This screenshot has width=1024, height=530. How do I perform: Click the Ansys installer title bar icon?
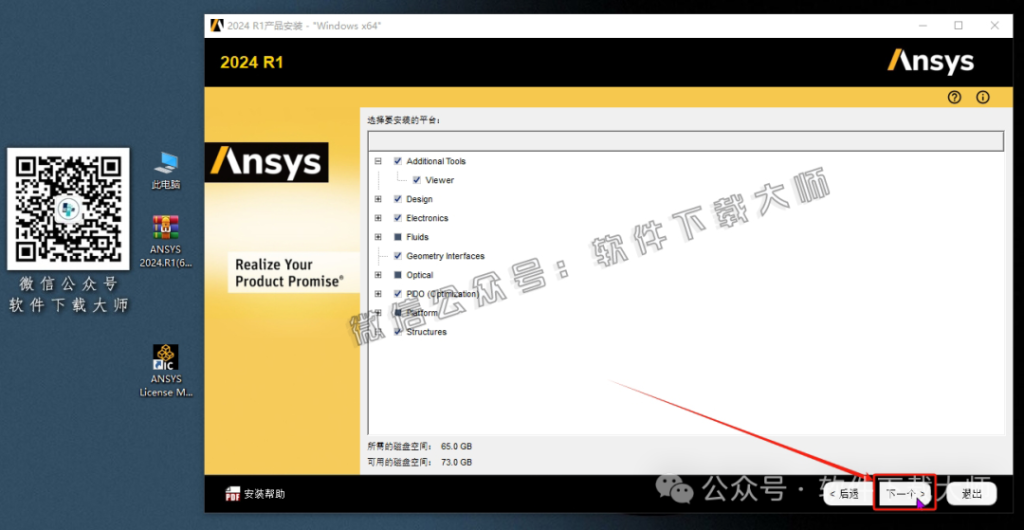coord(217,25)
